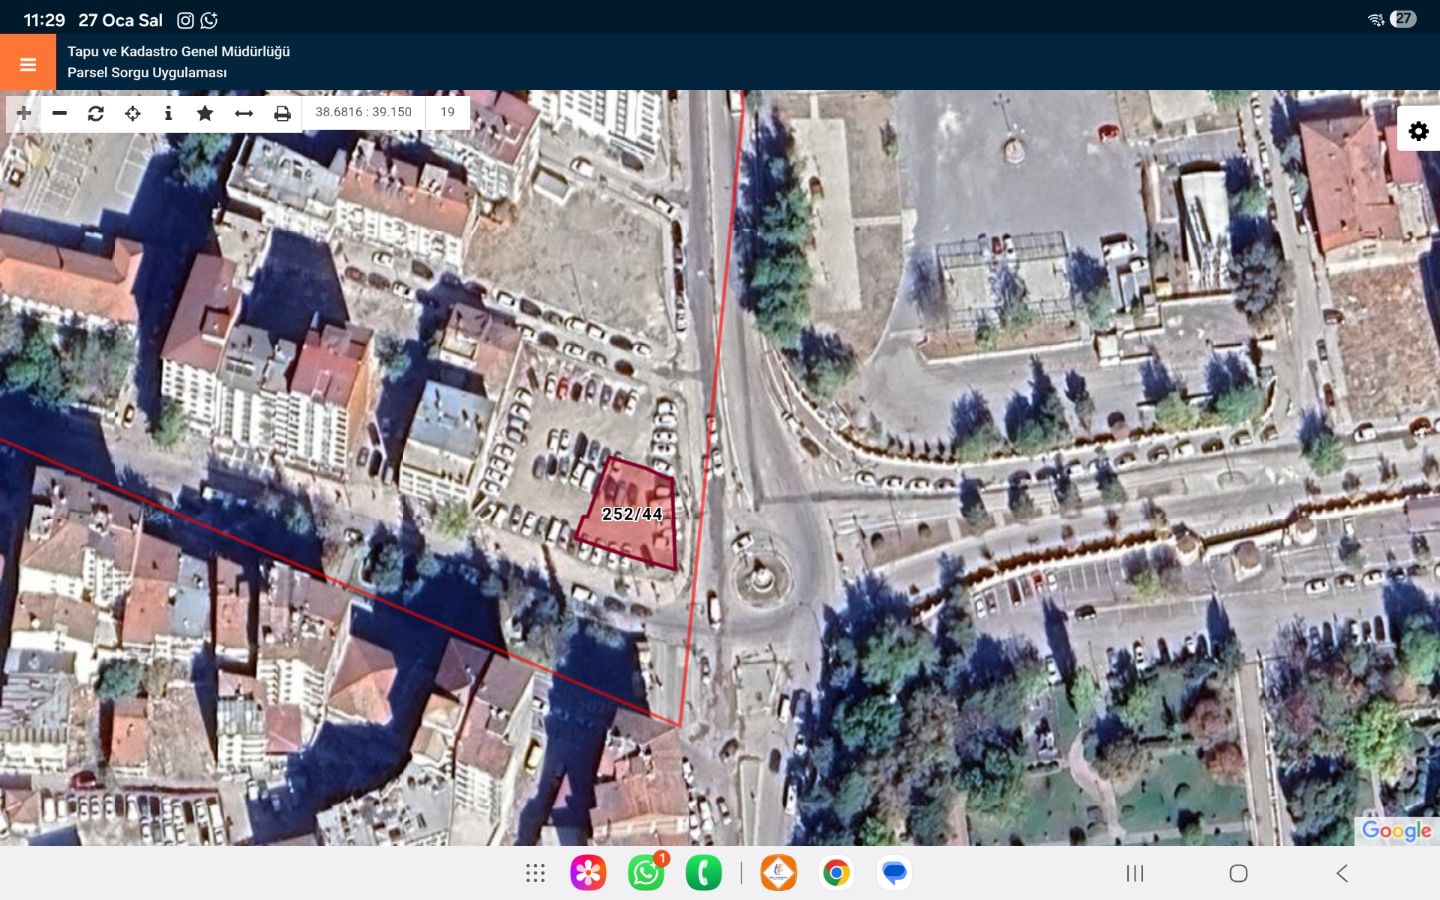Open the app drawer grid icon
The image size is (1440, 900).
[536, 873]
